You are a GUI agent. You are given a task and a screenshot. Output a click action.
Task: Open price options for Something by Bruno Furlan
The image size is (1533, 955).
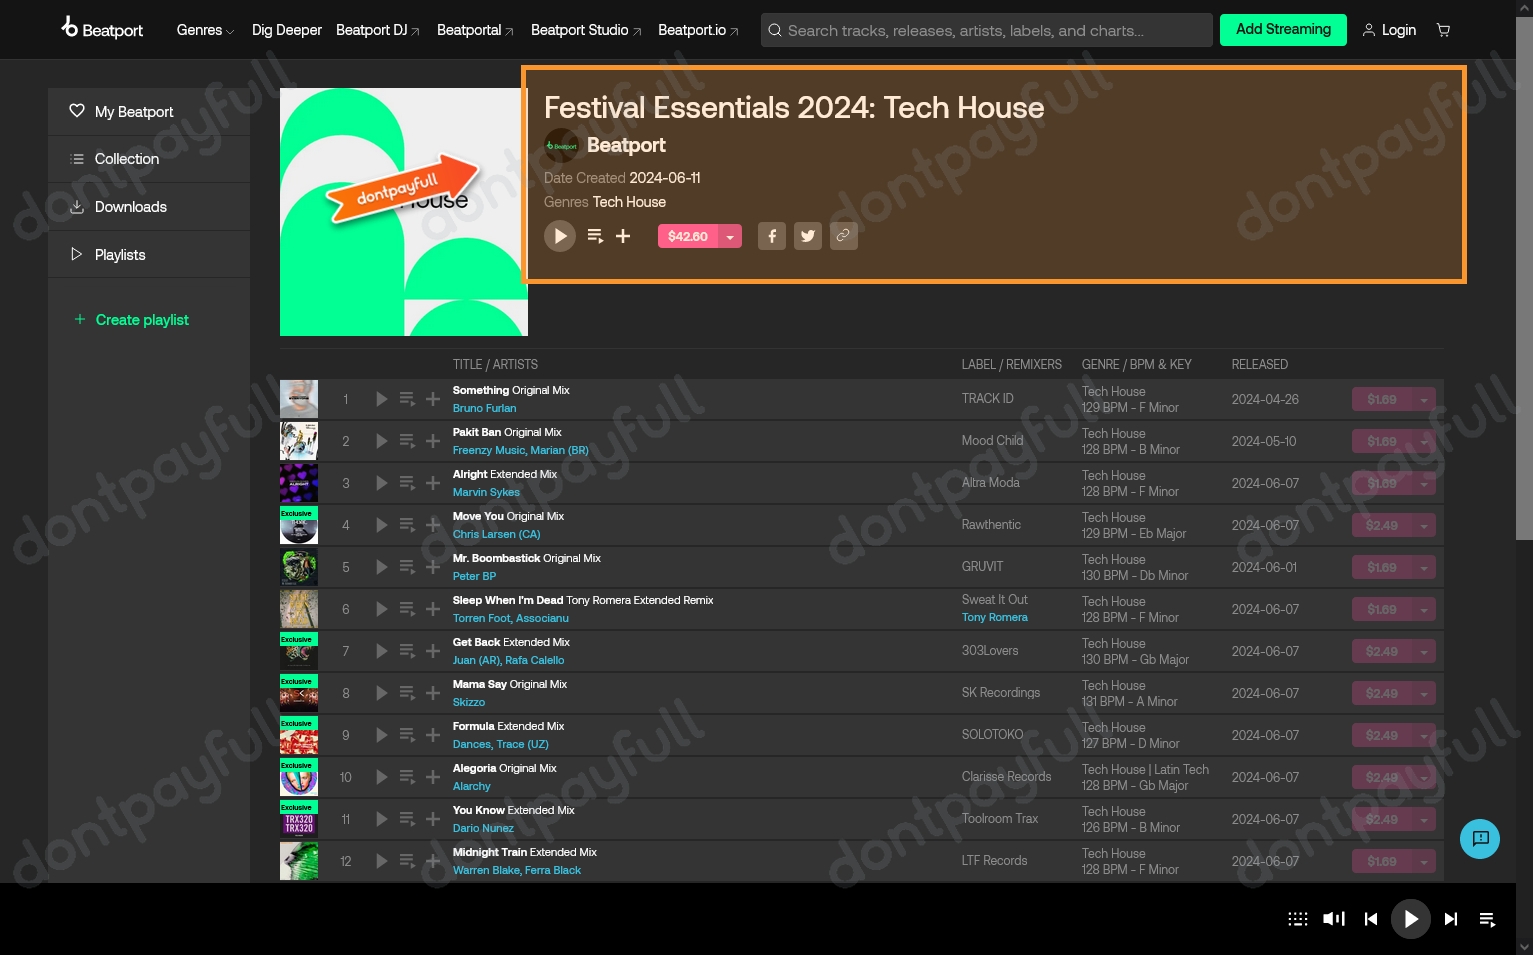point(1425,399)
